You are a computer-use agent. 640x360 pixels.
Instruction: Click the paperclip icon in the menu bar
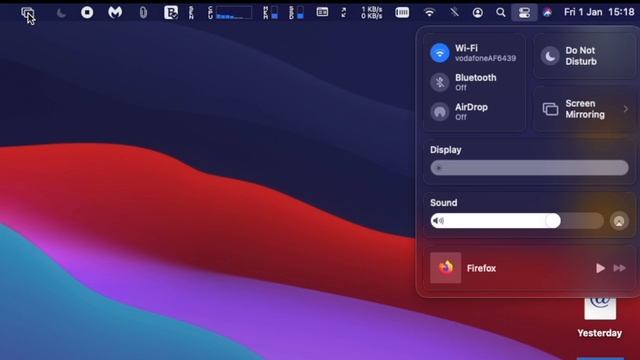pyautogui.click(x=143, y=13)
